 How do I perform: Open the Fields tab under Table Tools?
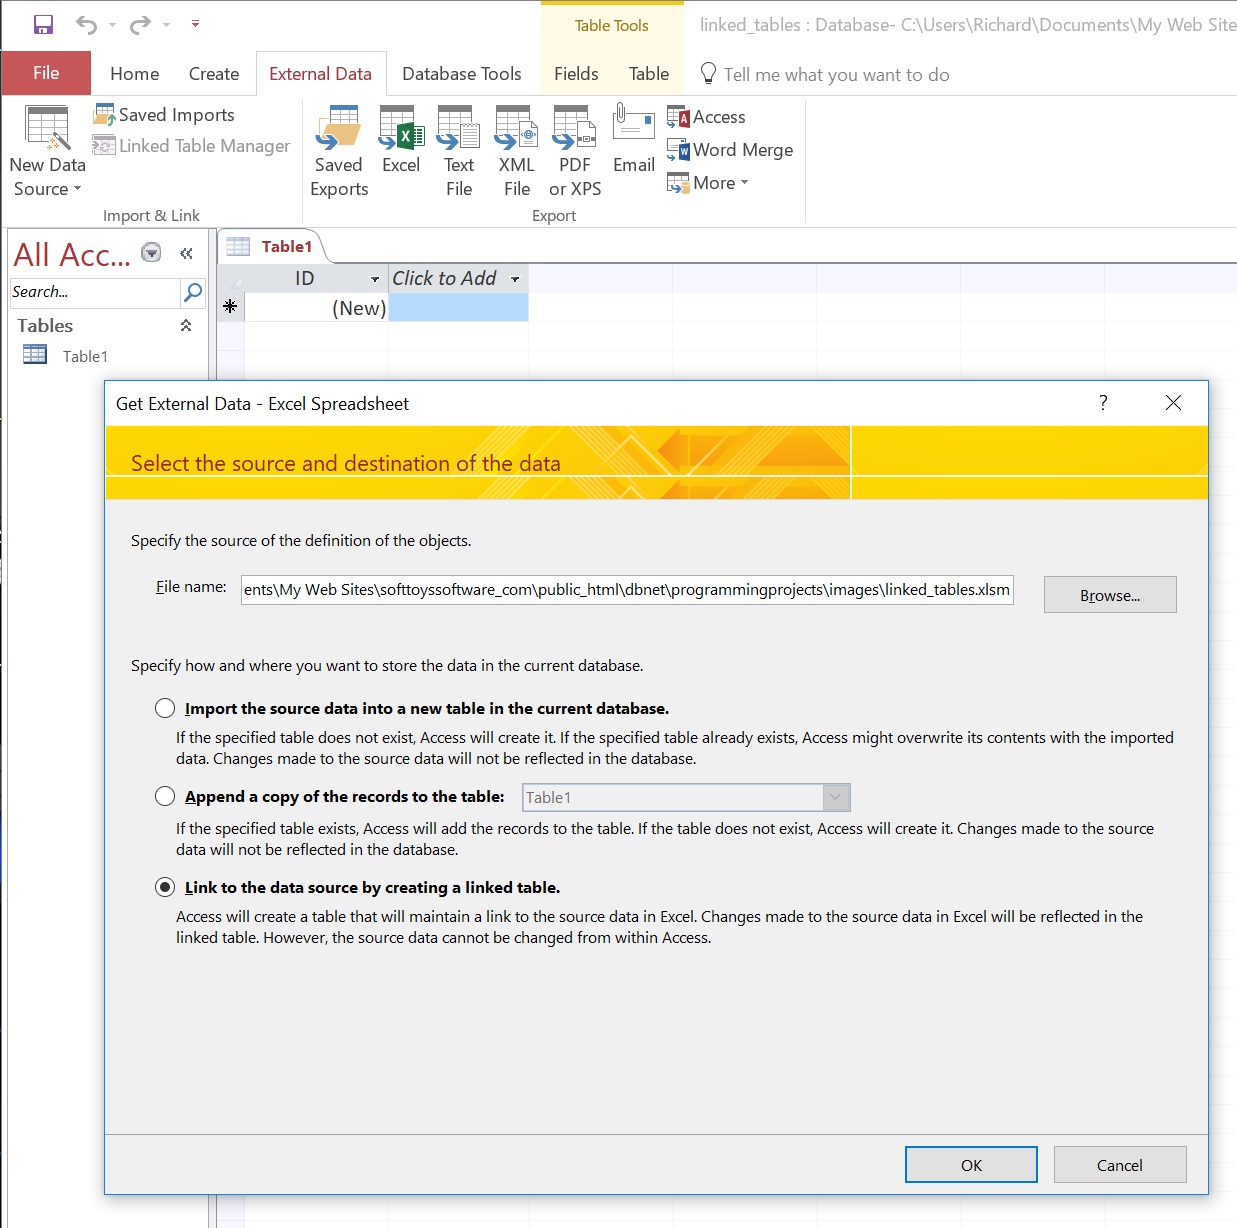pos(576,74)
